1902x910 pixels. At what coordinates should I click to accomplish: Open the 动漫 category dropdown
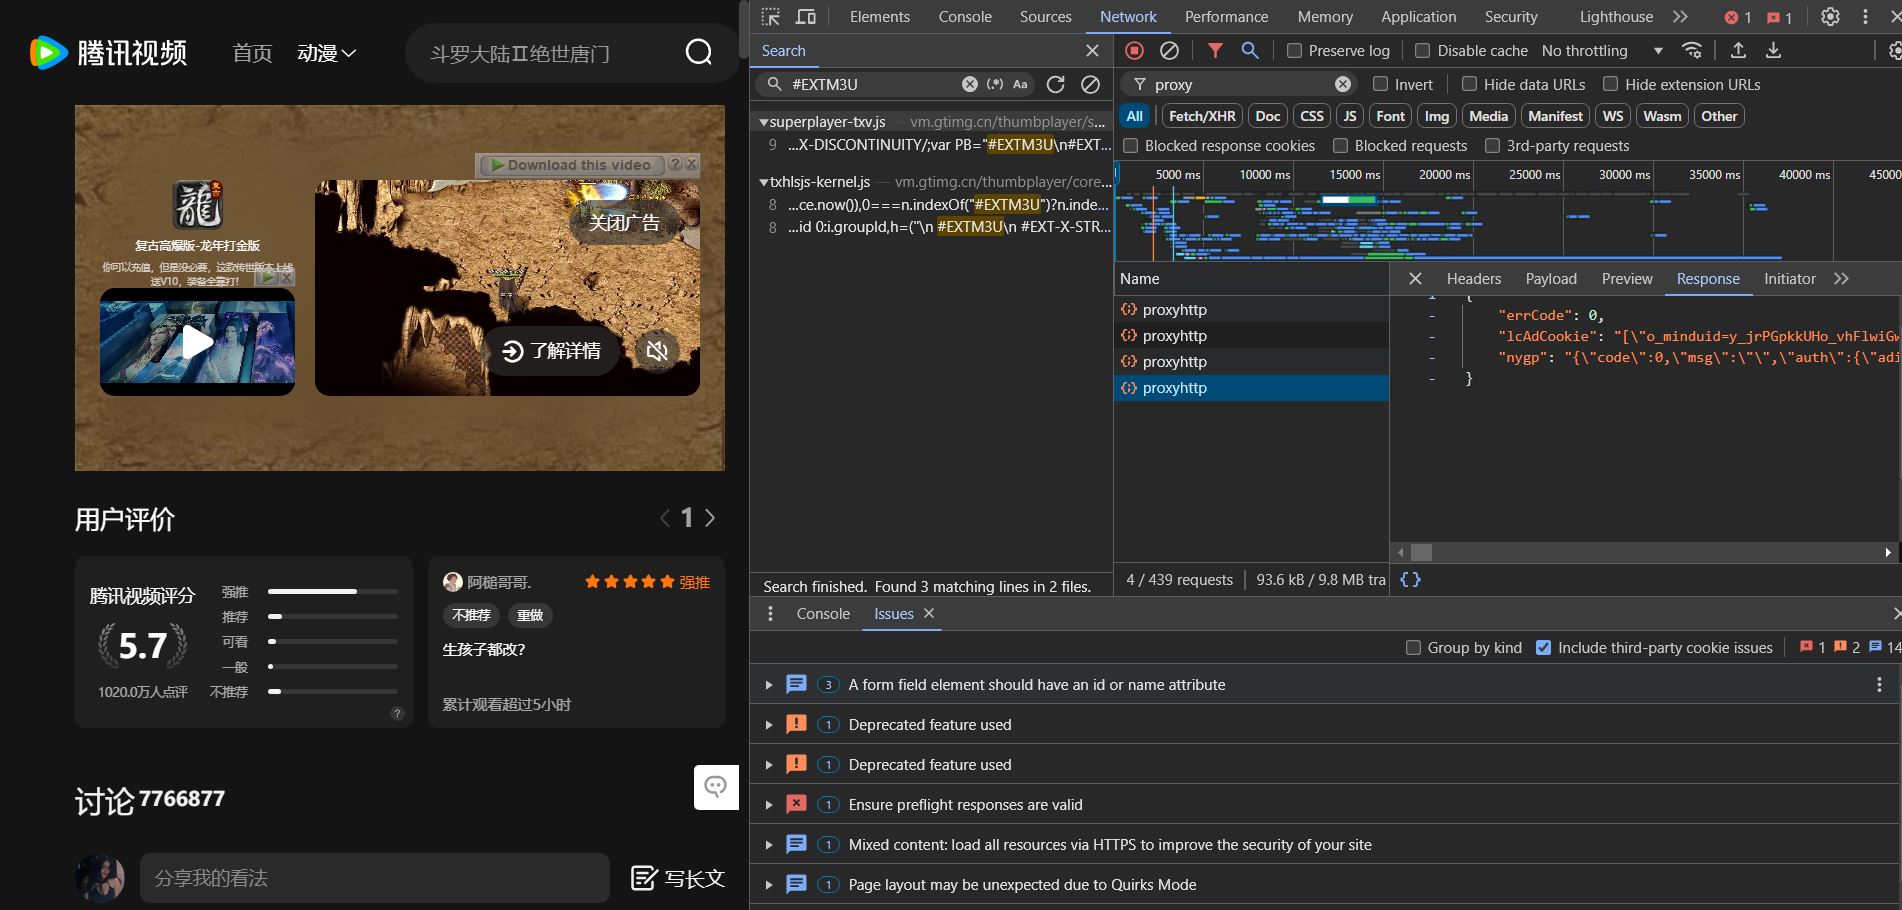pos(326,53)
